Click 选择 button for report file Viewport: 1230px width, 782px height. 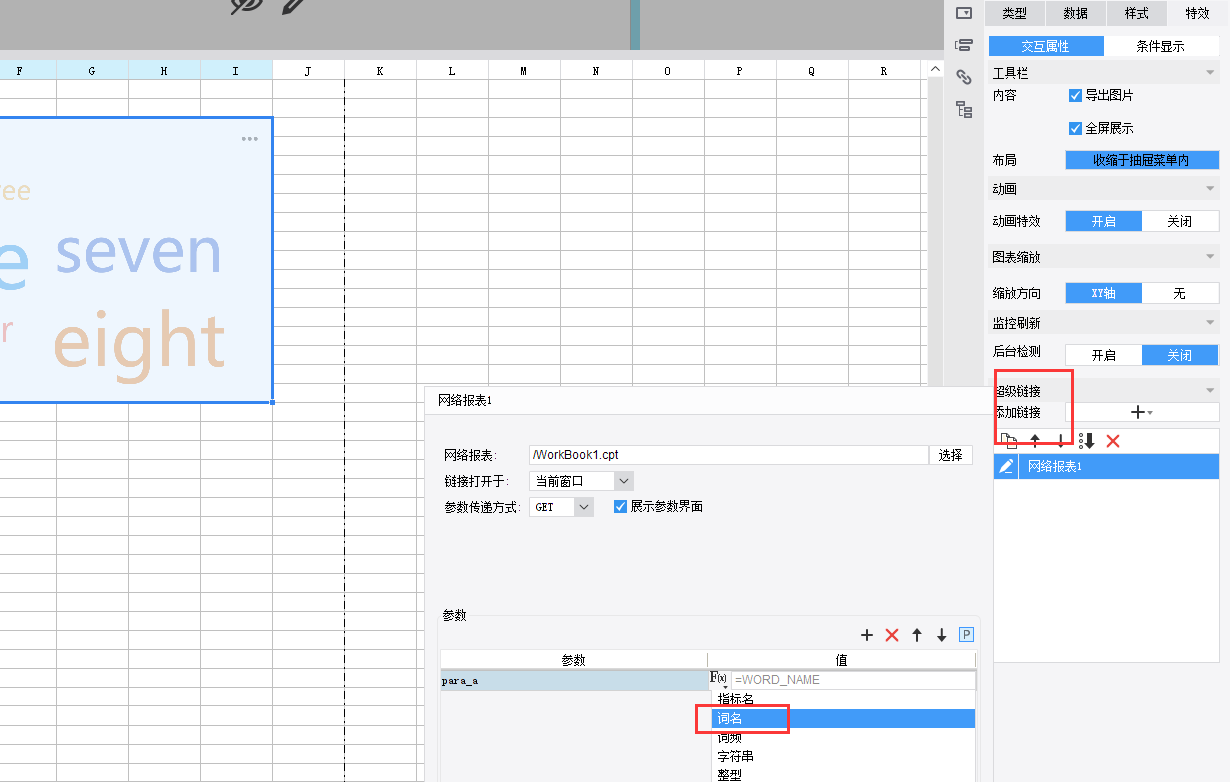(x=951, y=455)
